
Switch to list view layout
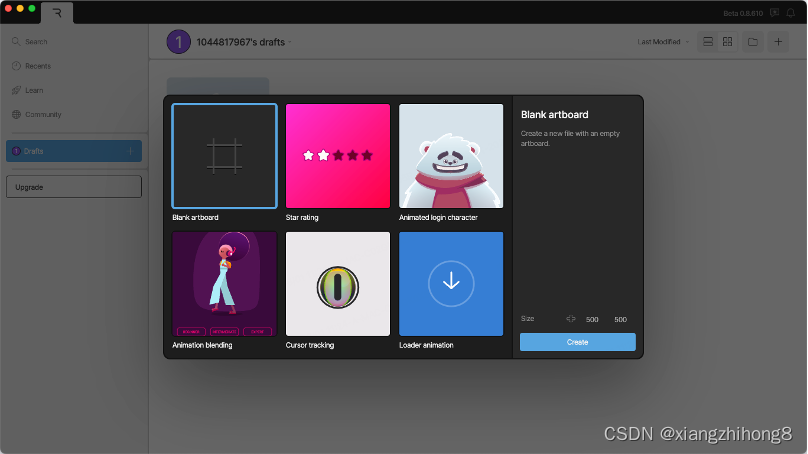pyautogui.click(x=708, y=42)
